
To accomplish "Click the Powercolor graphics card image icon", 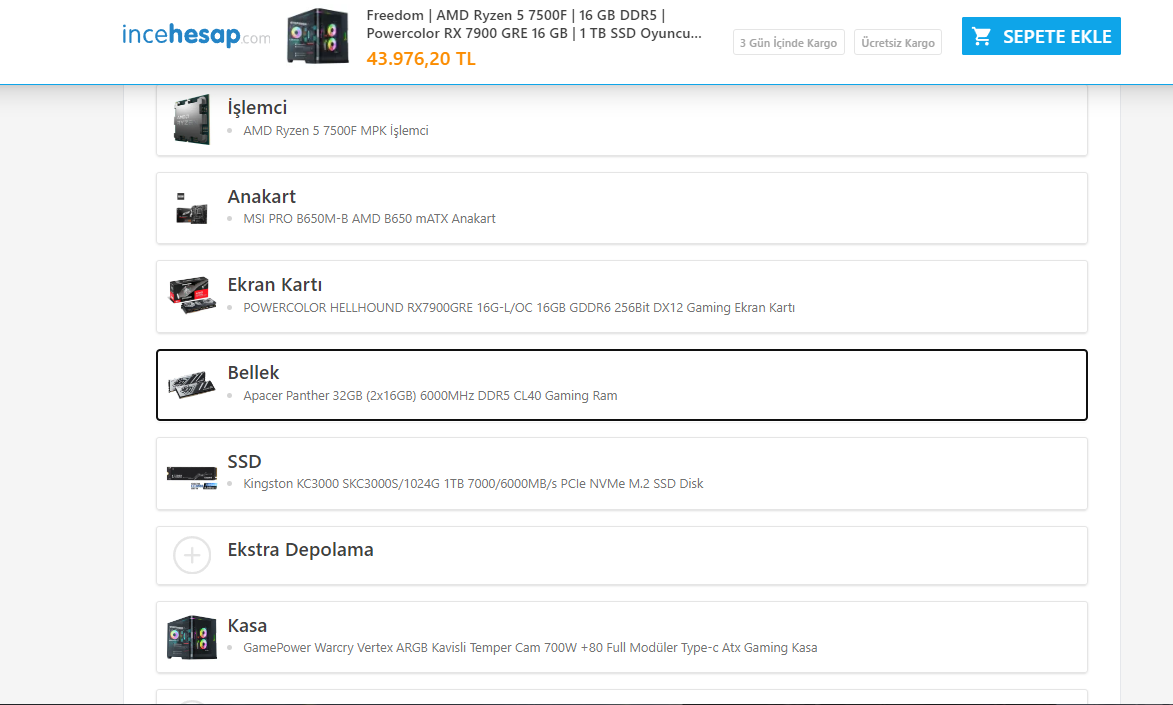I will pyautogui.click(x=192, y=296).
